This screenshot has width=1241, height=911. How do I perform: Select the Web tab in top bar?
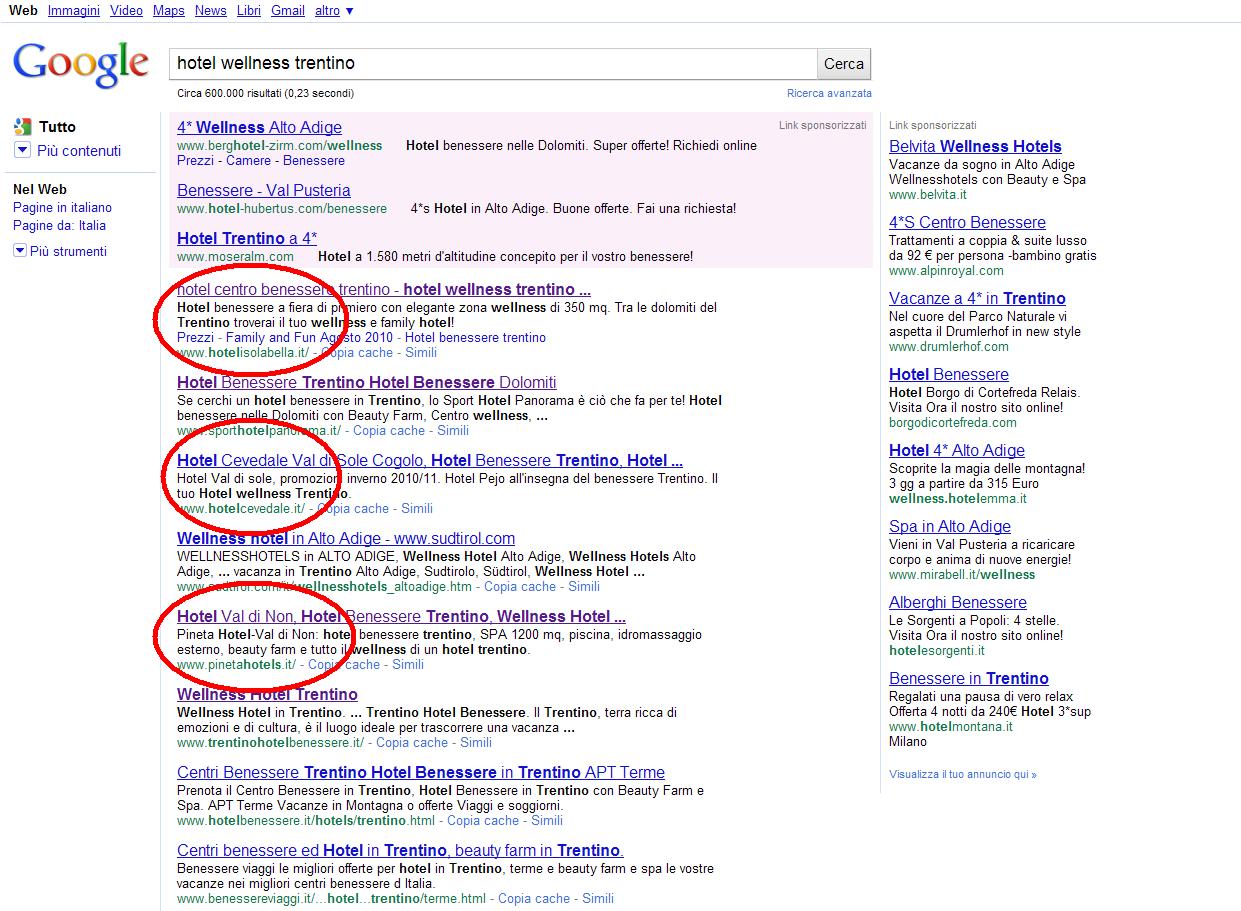[23, 10]
